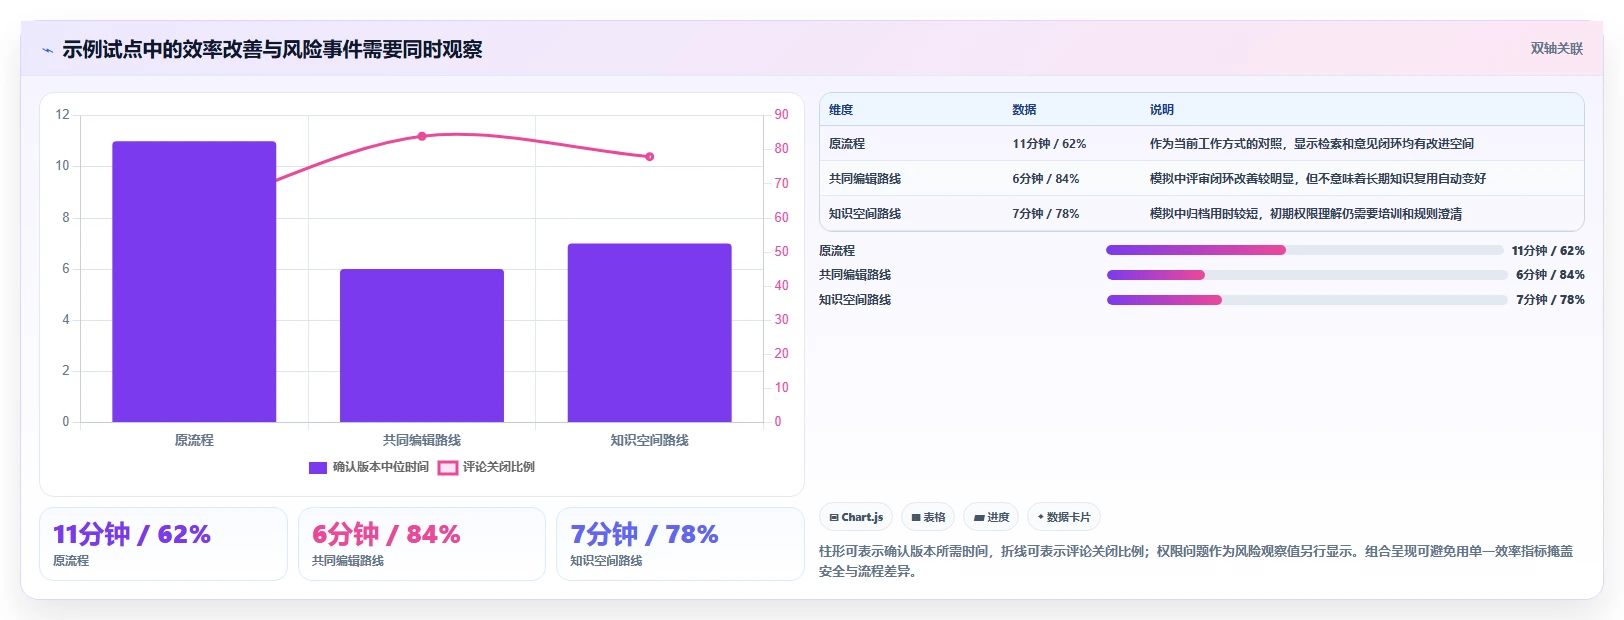1624x620 pixels.
Task: Select the 共同编辑路线 cell in the table
Action: 865,179
